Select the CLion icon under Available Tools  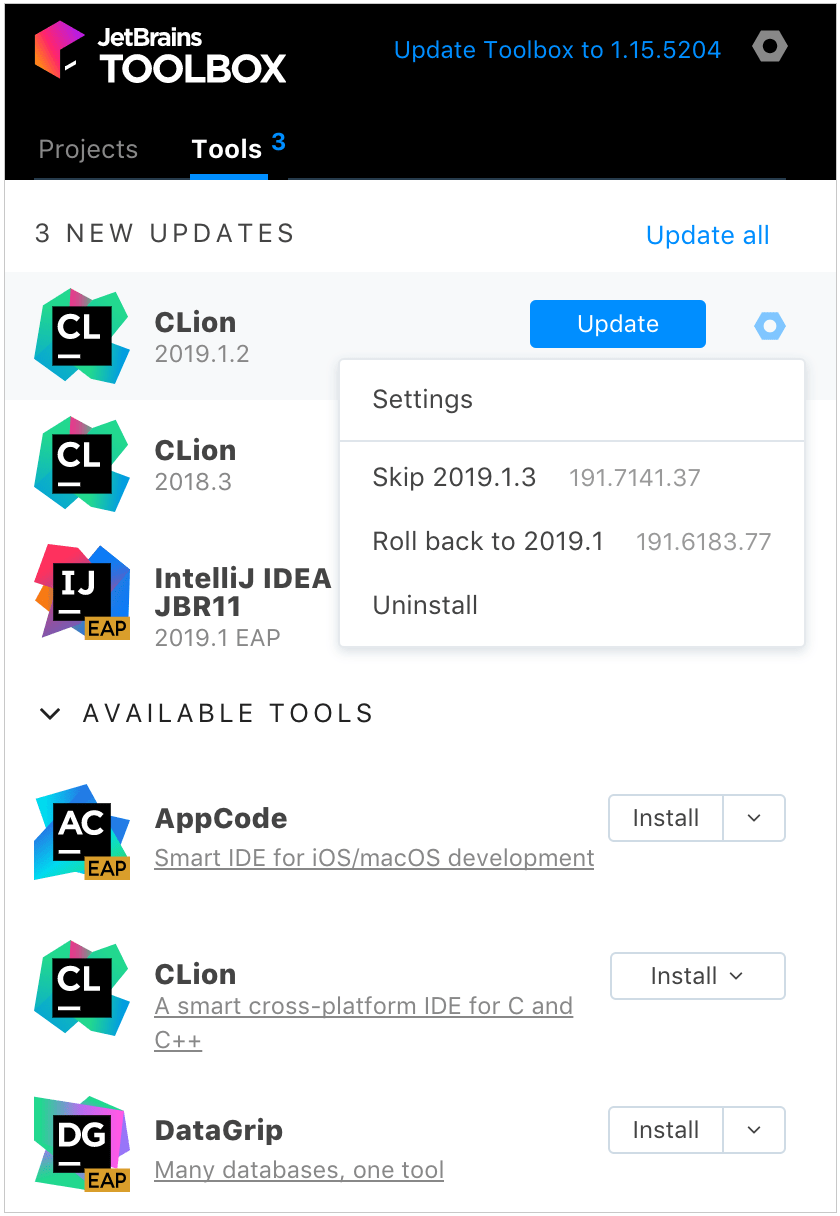coord(81,988)
